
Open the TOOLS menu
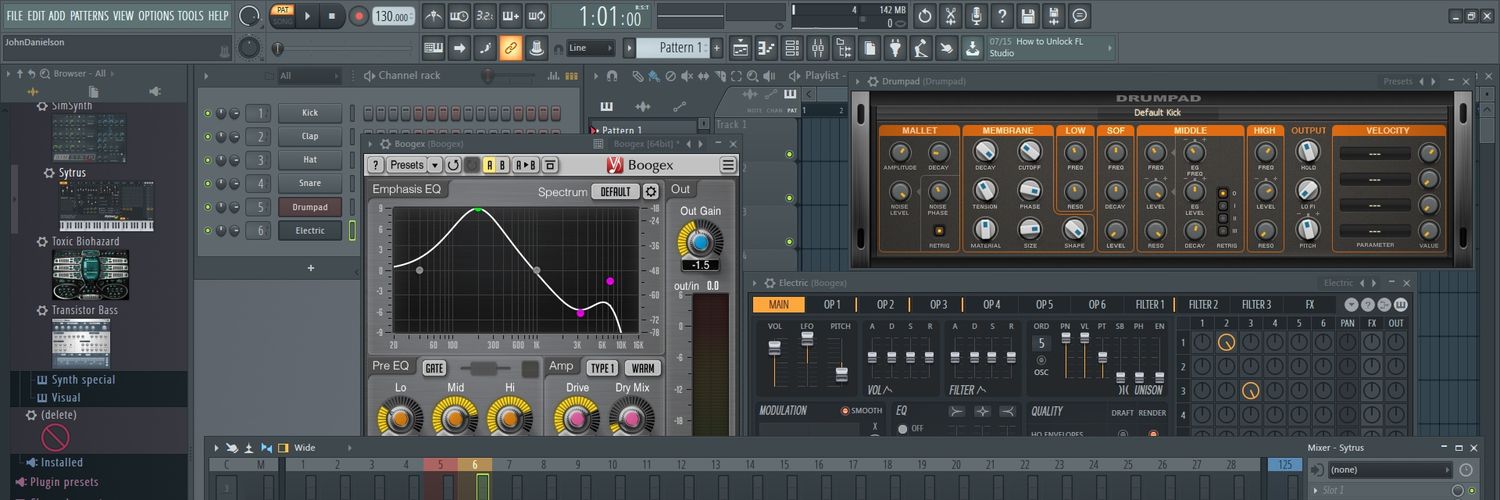coord(190,16)
